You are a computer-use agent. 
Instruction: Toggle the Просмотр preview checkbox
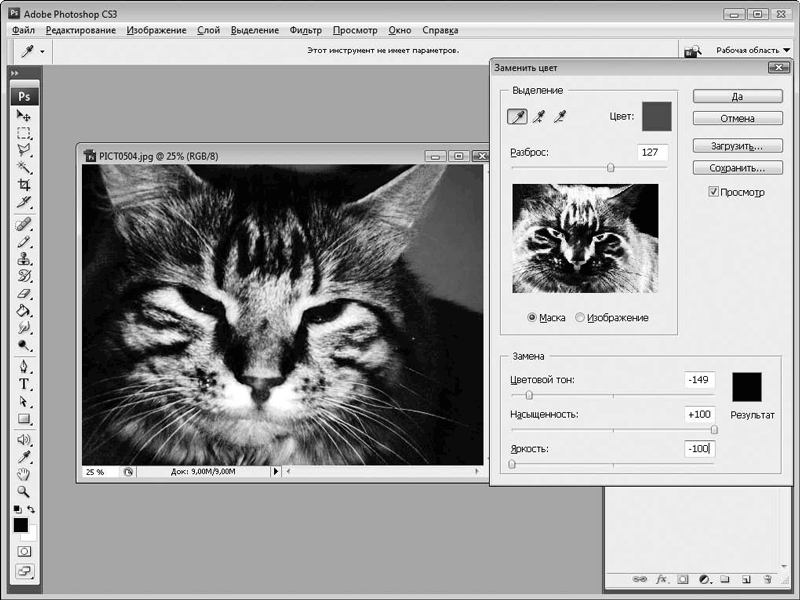coord(713,191)
